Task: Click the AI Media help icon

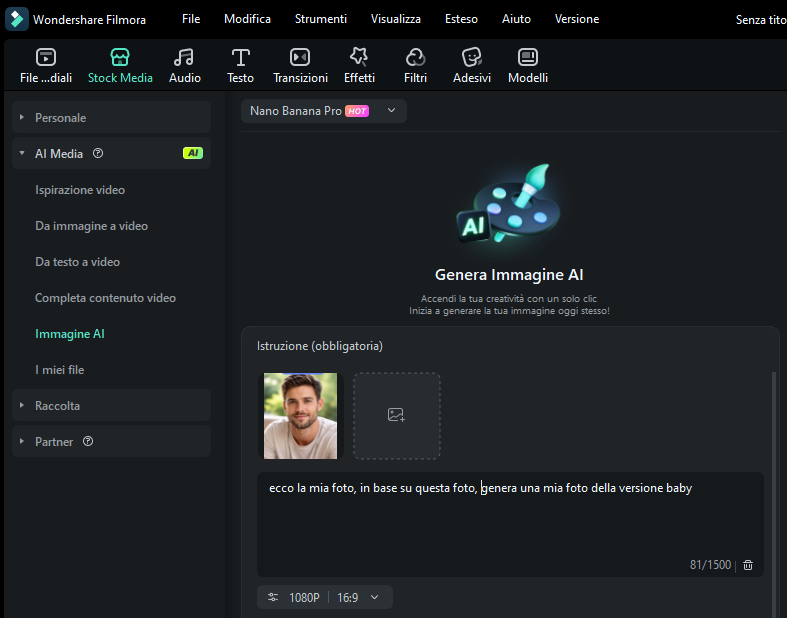Action: point(98,154)
